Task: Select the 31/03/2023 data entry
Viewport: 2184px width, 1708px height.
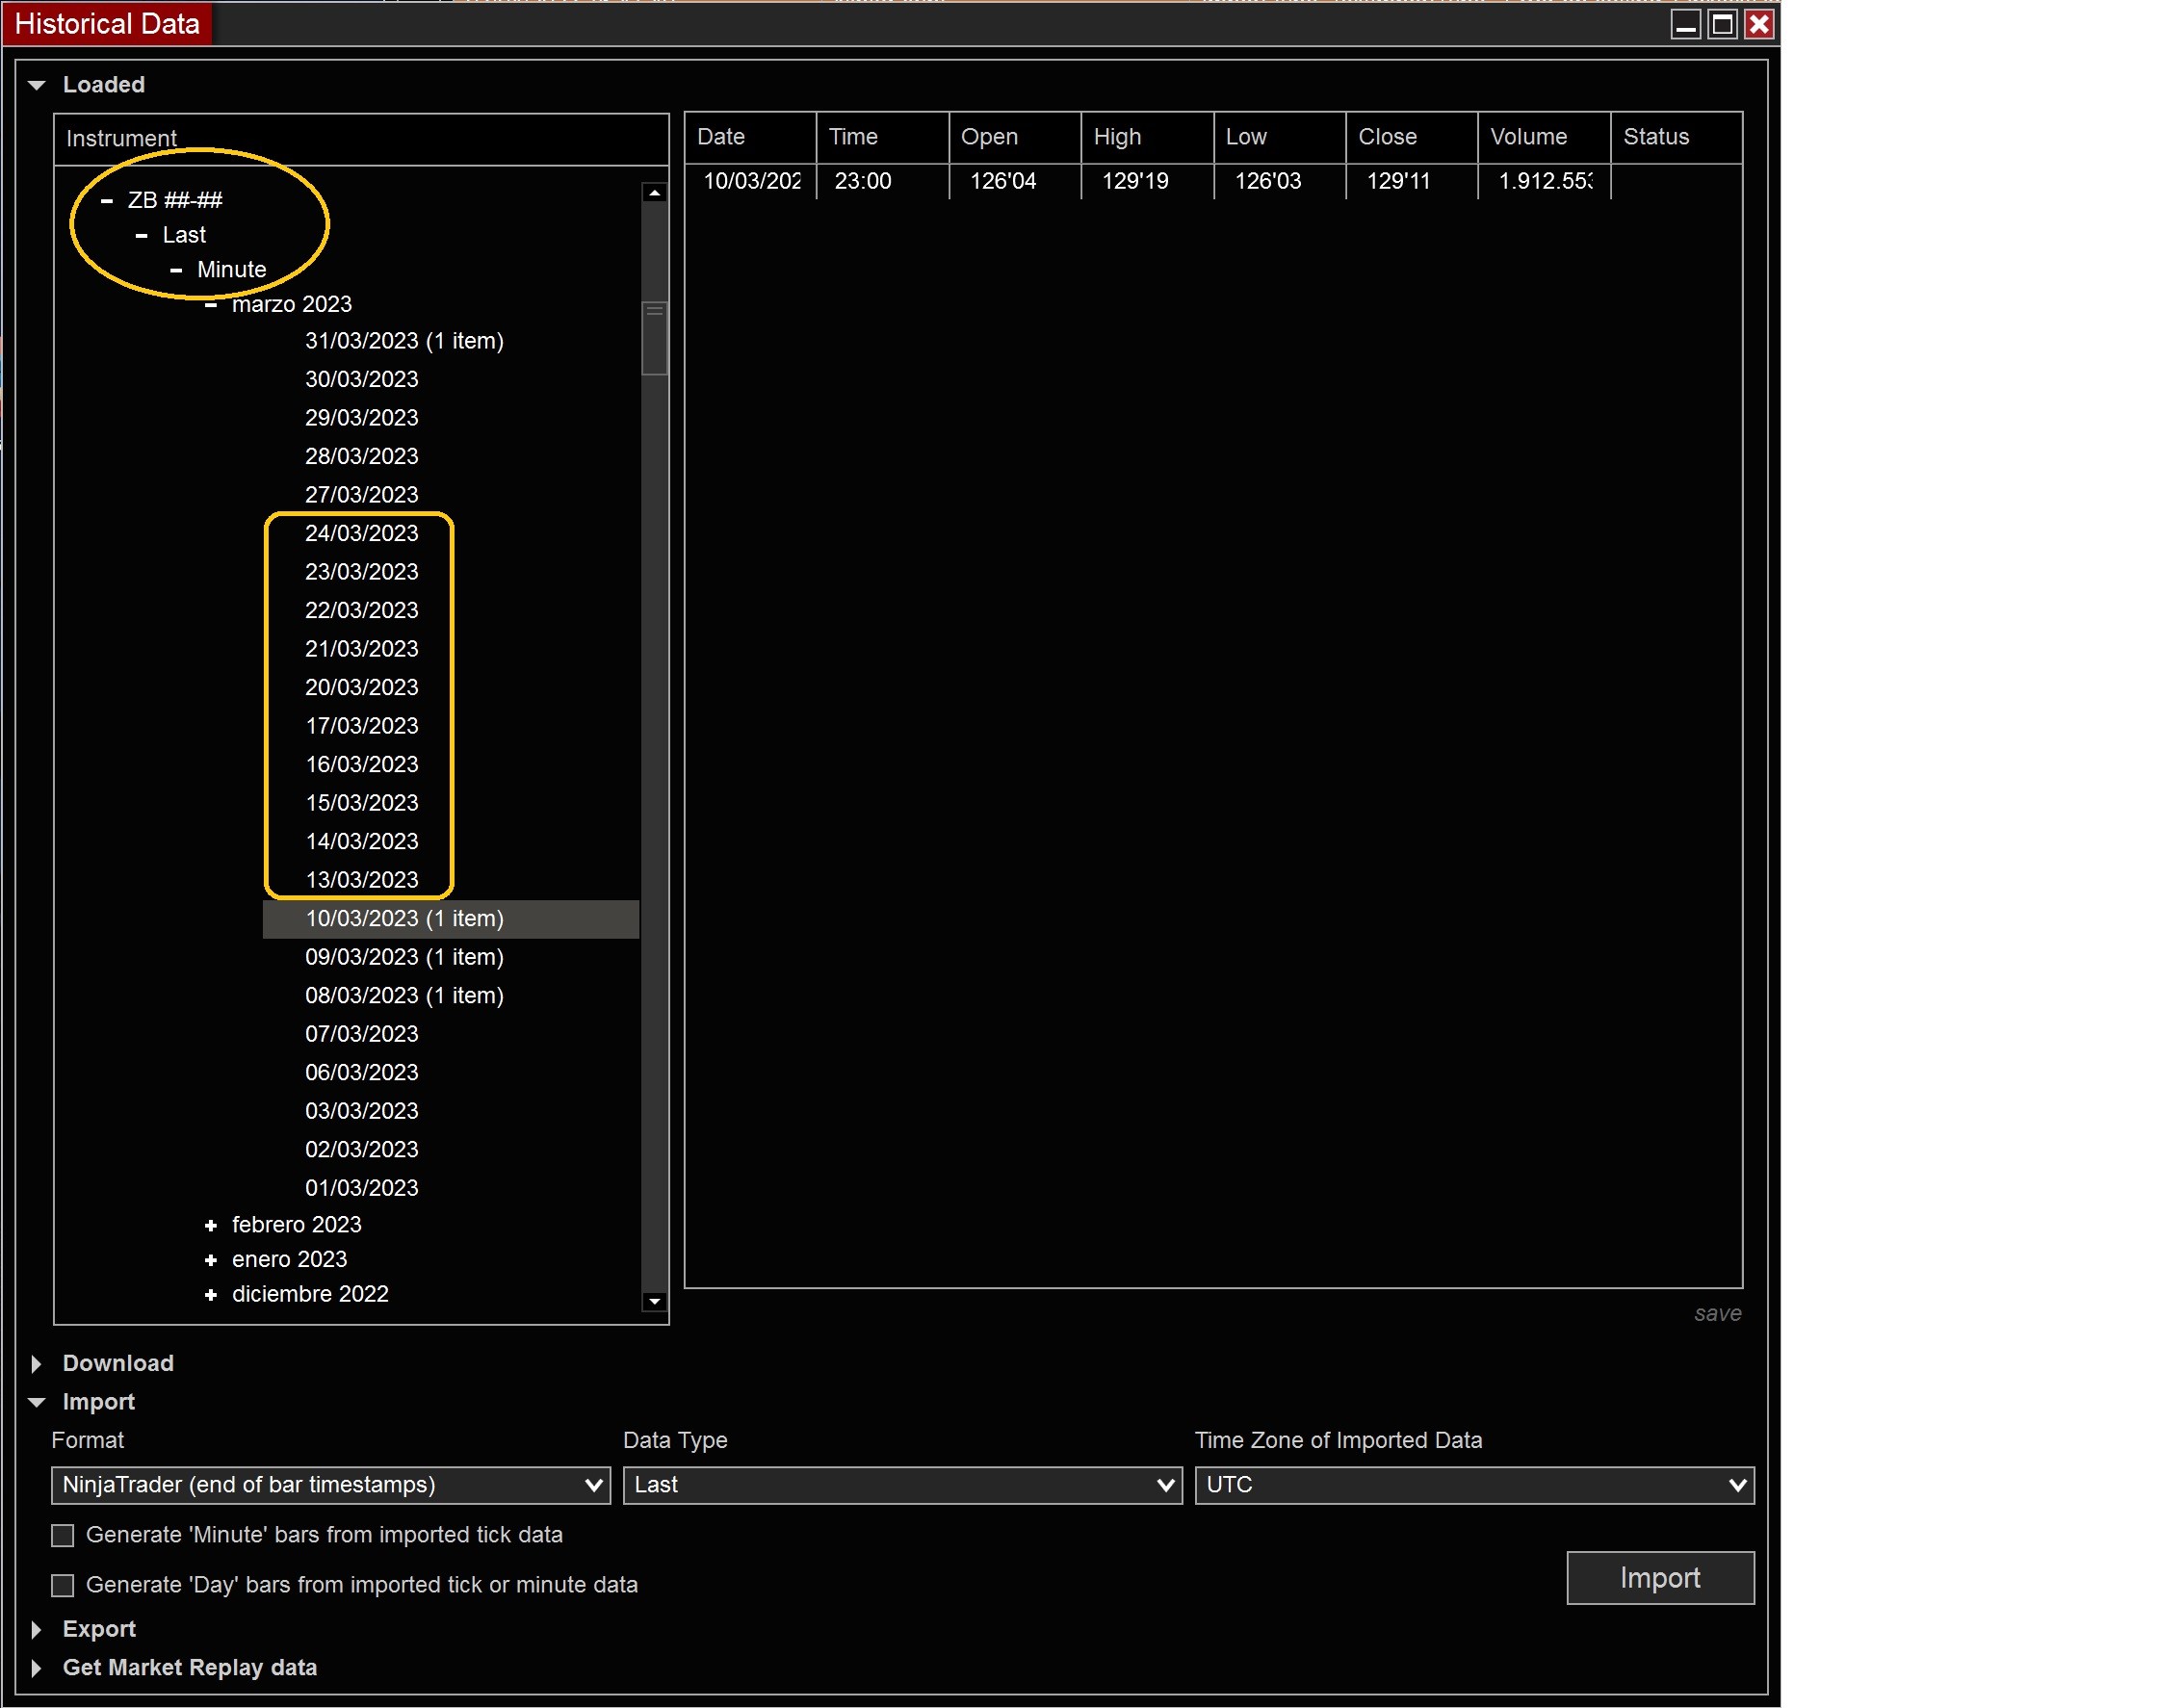Action: tap(404, 340)
